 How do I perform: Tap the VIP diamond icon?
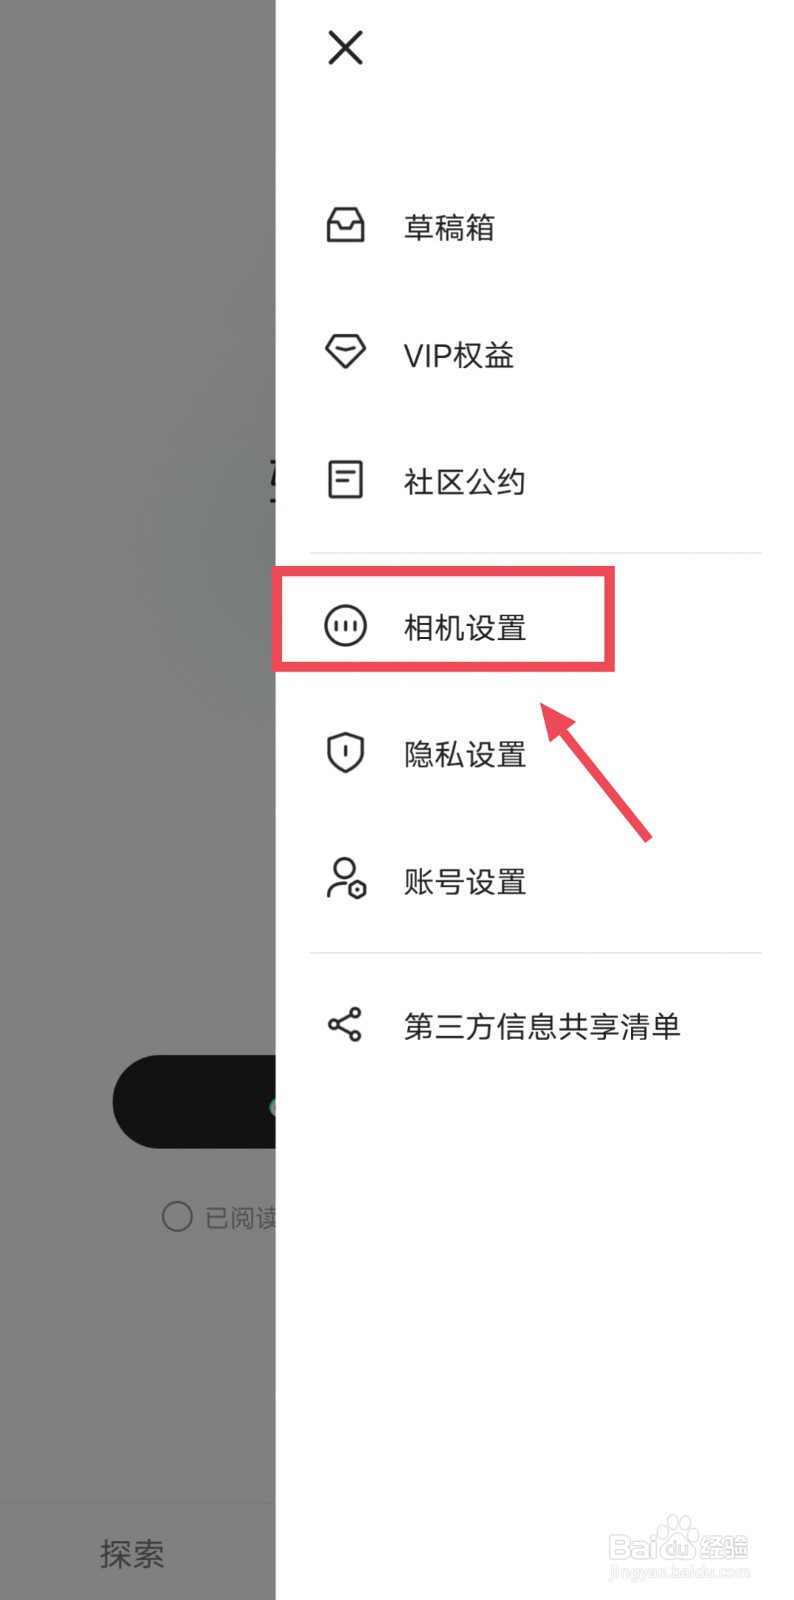tap(345, 352)
